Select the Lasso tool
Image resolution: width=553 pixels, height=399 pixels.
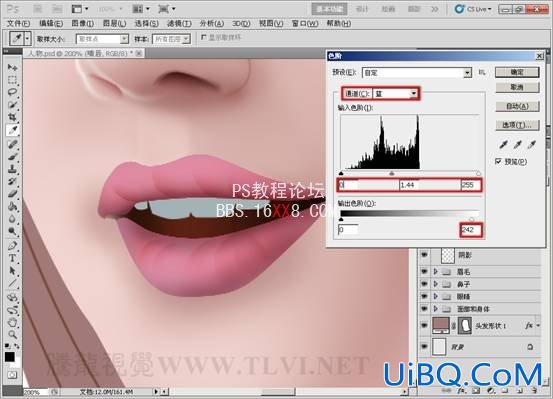[x=12, y=92]
